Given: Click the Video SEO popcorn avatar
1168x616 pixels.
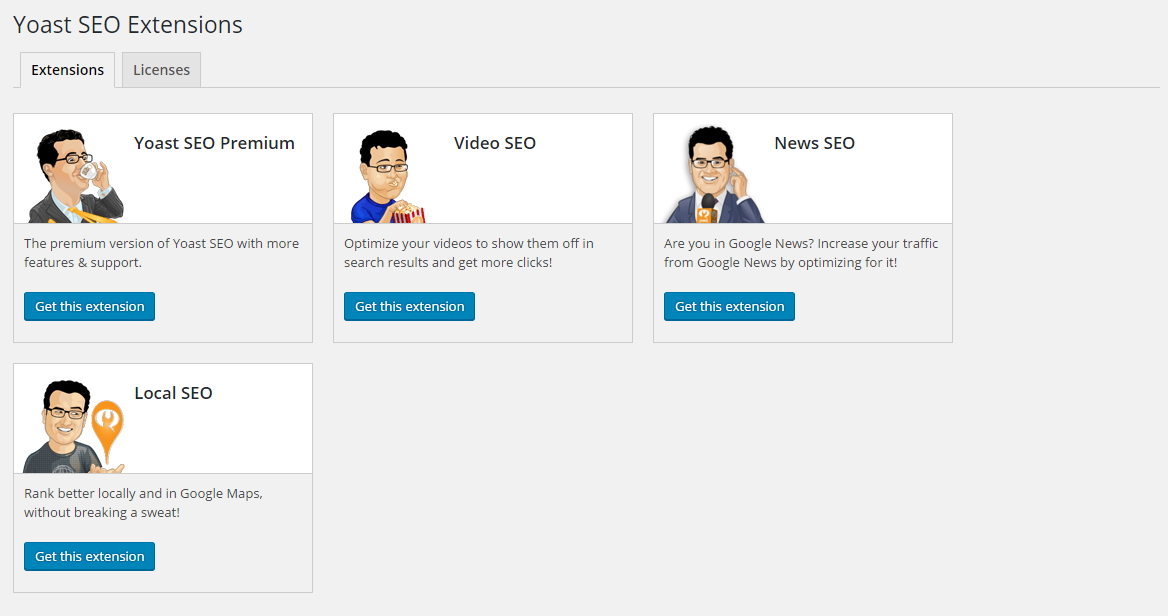Looking at the screenshot, I should [x=388, y=177].
